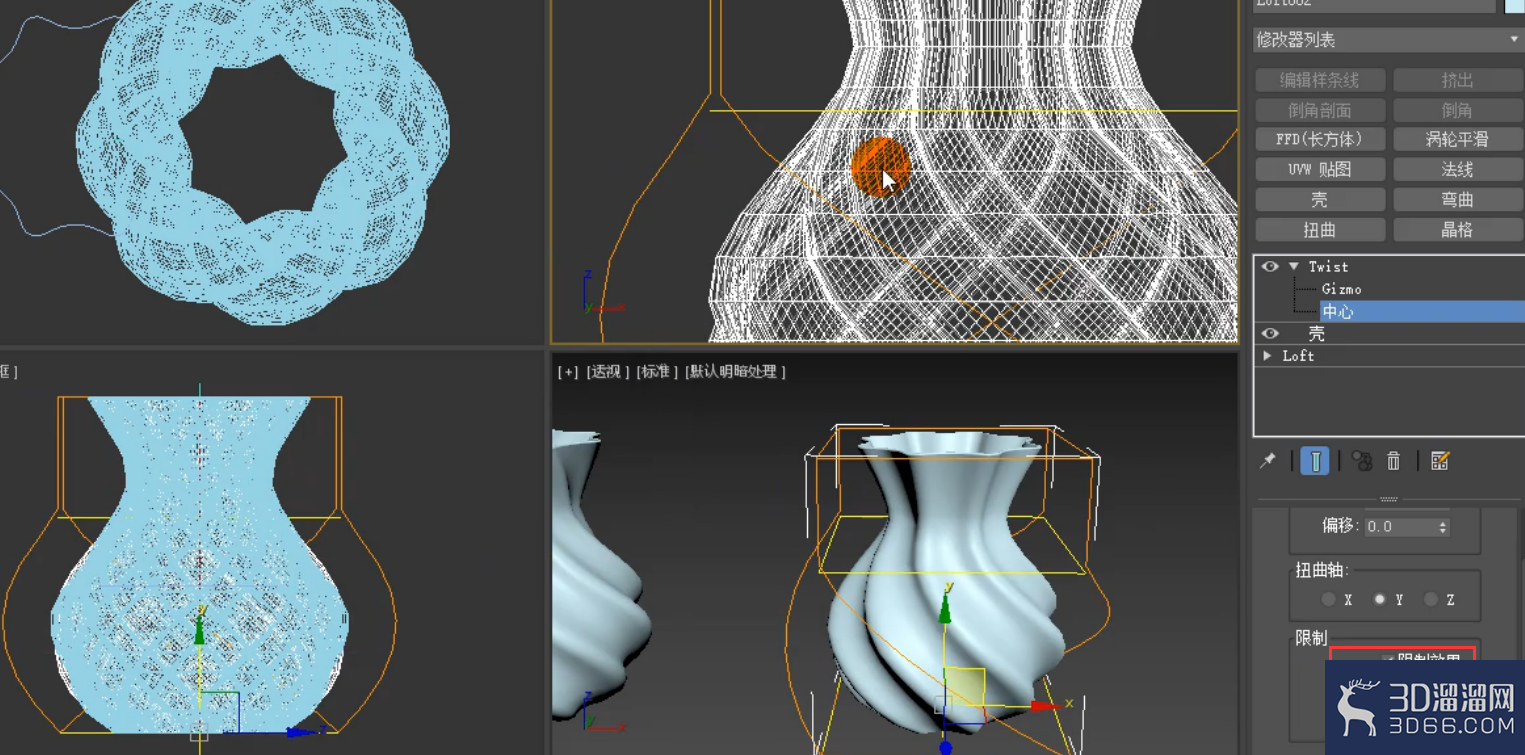Toggle the 壳 modifier eye icon
The width and height of the screenshot is (1525, 755).
click(1270, 334)
